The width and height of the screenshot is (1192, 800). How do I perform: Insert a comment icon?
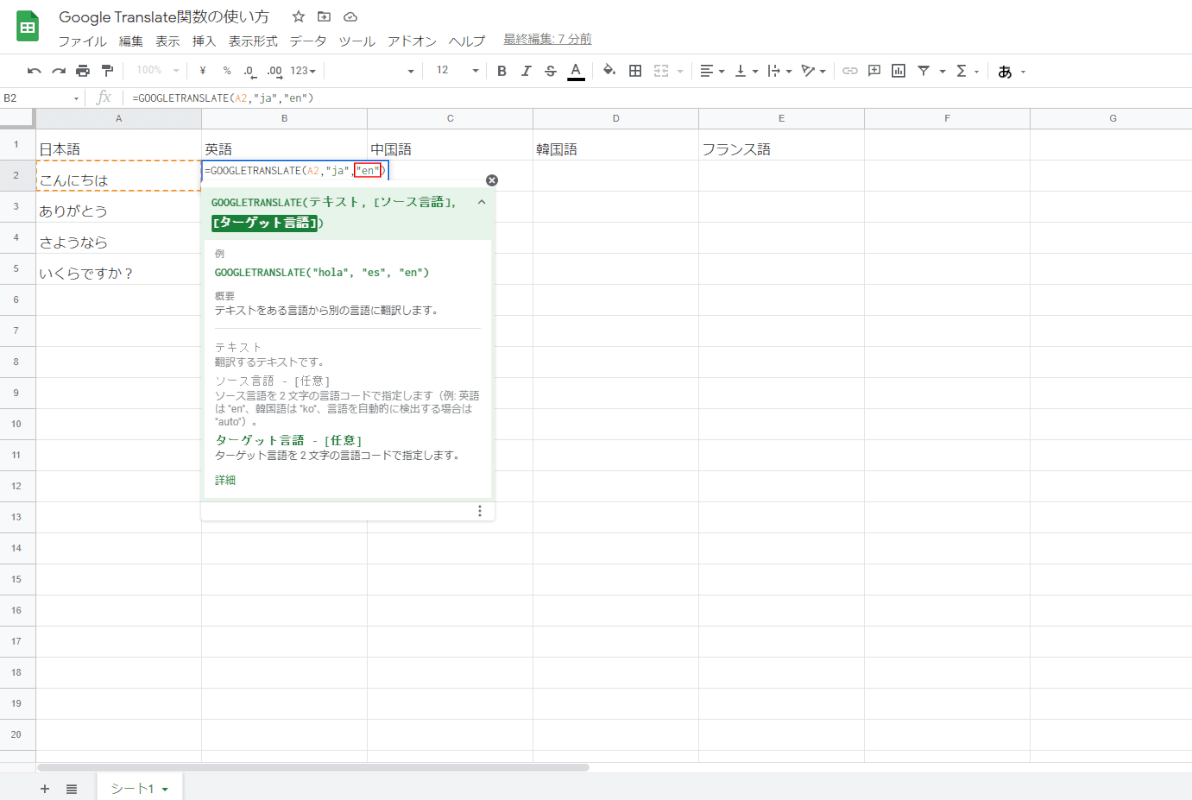pyautogui.click(x=874, y=71)
